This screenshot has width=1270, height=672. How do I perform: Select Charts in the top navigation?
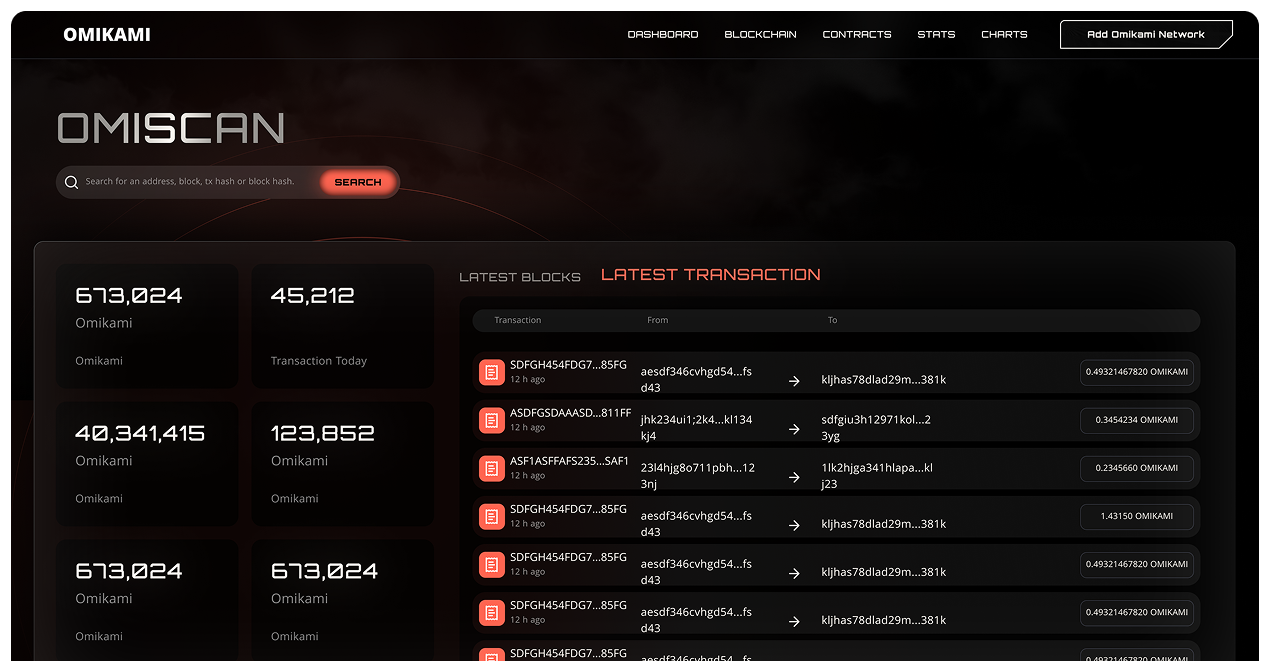click(x=1004, y=34)
